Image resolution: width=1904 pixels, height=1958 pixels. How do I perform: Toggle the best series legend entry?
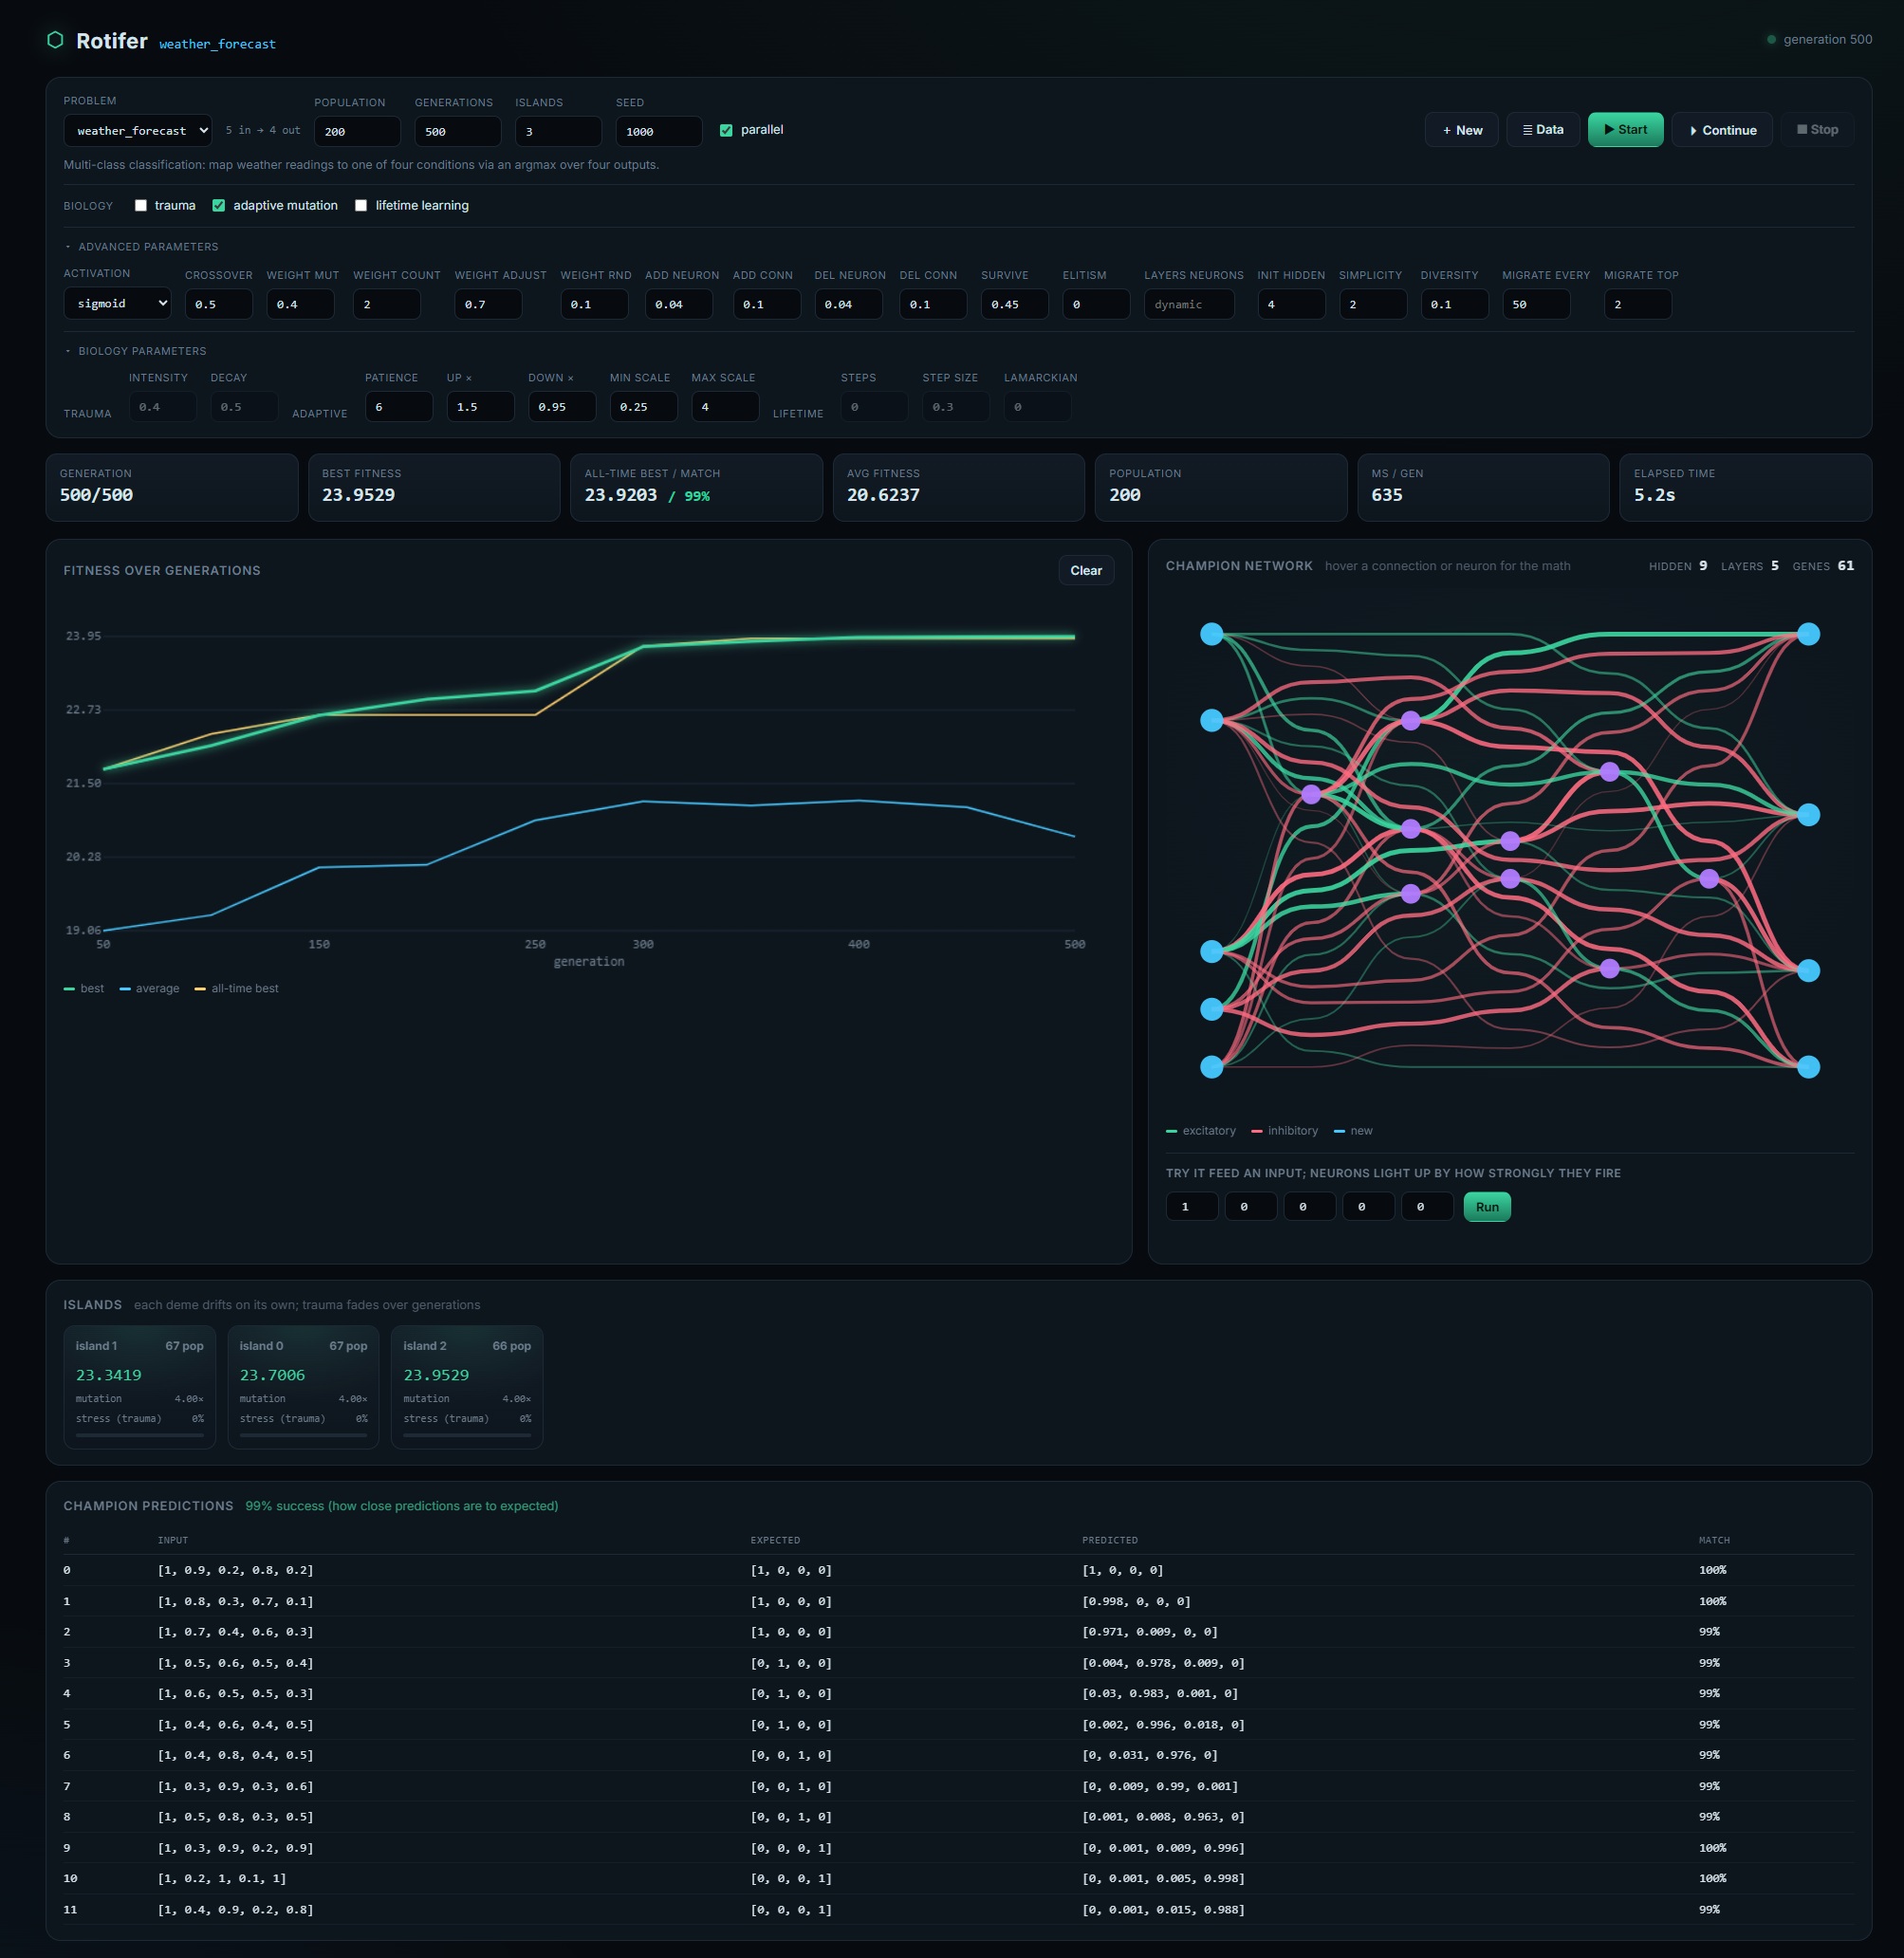pyautogui.click(x=84, y=989)
